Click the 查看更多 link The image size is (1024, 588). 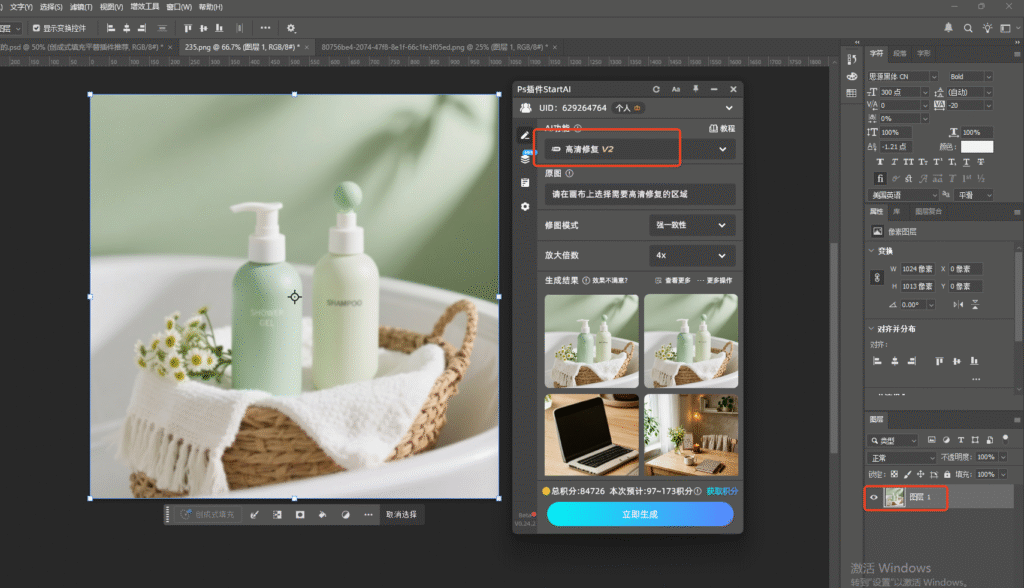(673, 280)
